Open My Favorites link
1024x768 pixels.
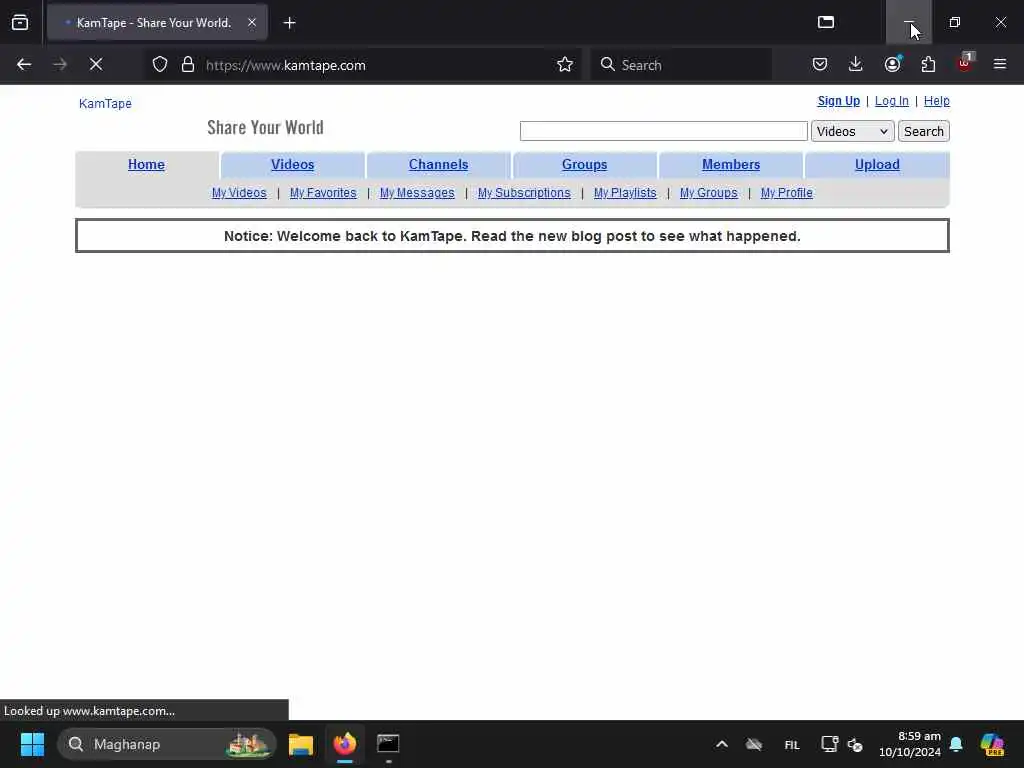323,193
